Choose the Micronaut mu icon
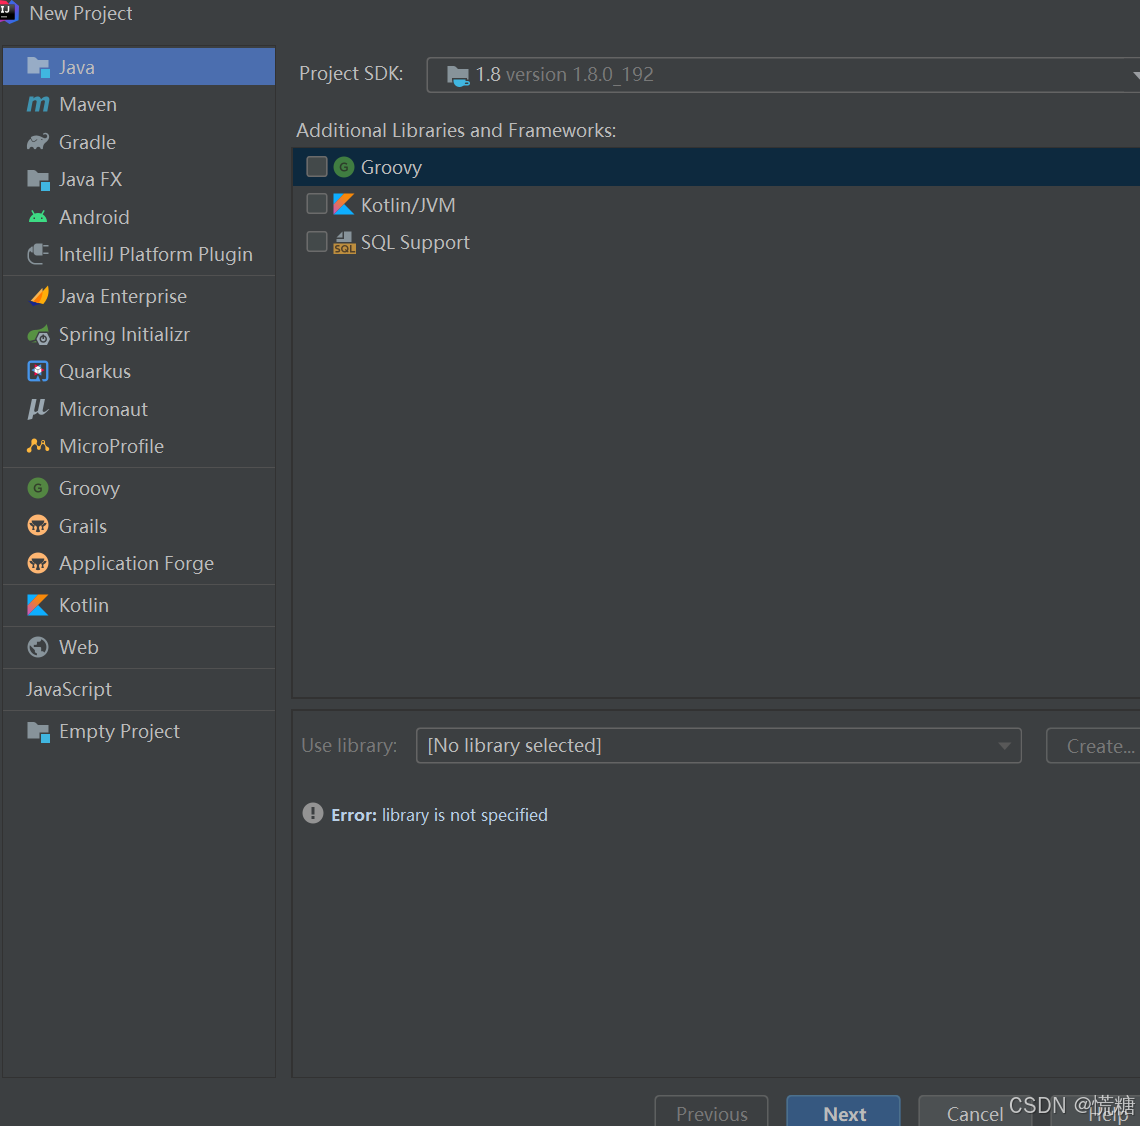 point(38,409)
